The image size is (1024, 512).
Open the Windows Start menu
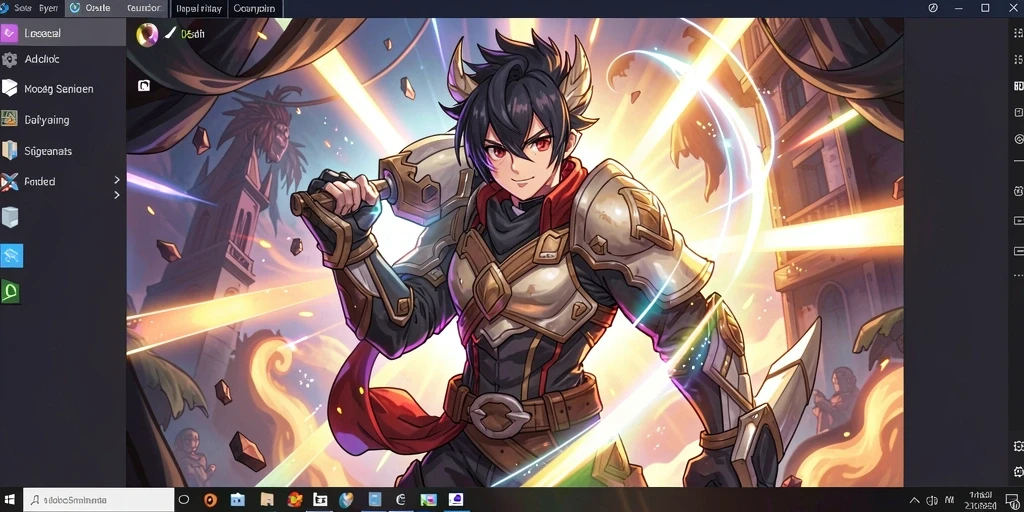[x=10, y=500]
